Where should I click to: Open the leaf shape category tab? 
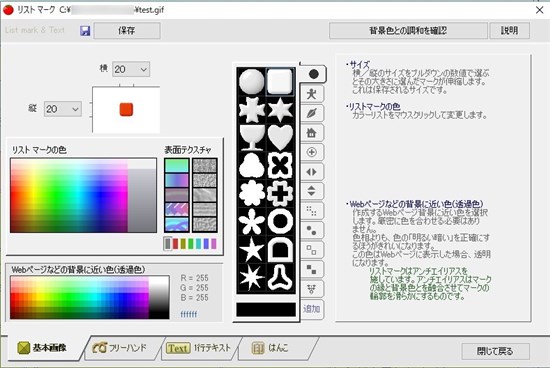click(312, 113)
